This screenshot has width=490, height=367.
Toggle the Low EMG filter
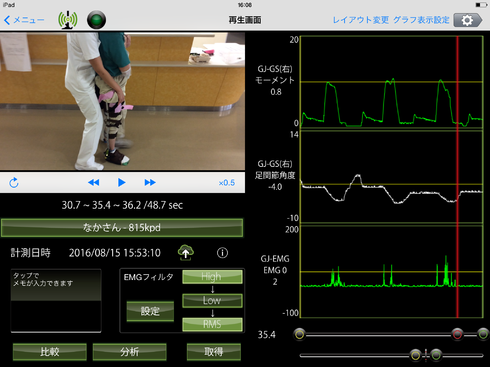coord(212,300)
